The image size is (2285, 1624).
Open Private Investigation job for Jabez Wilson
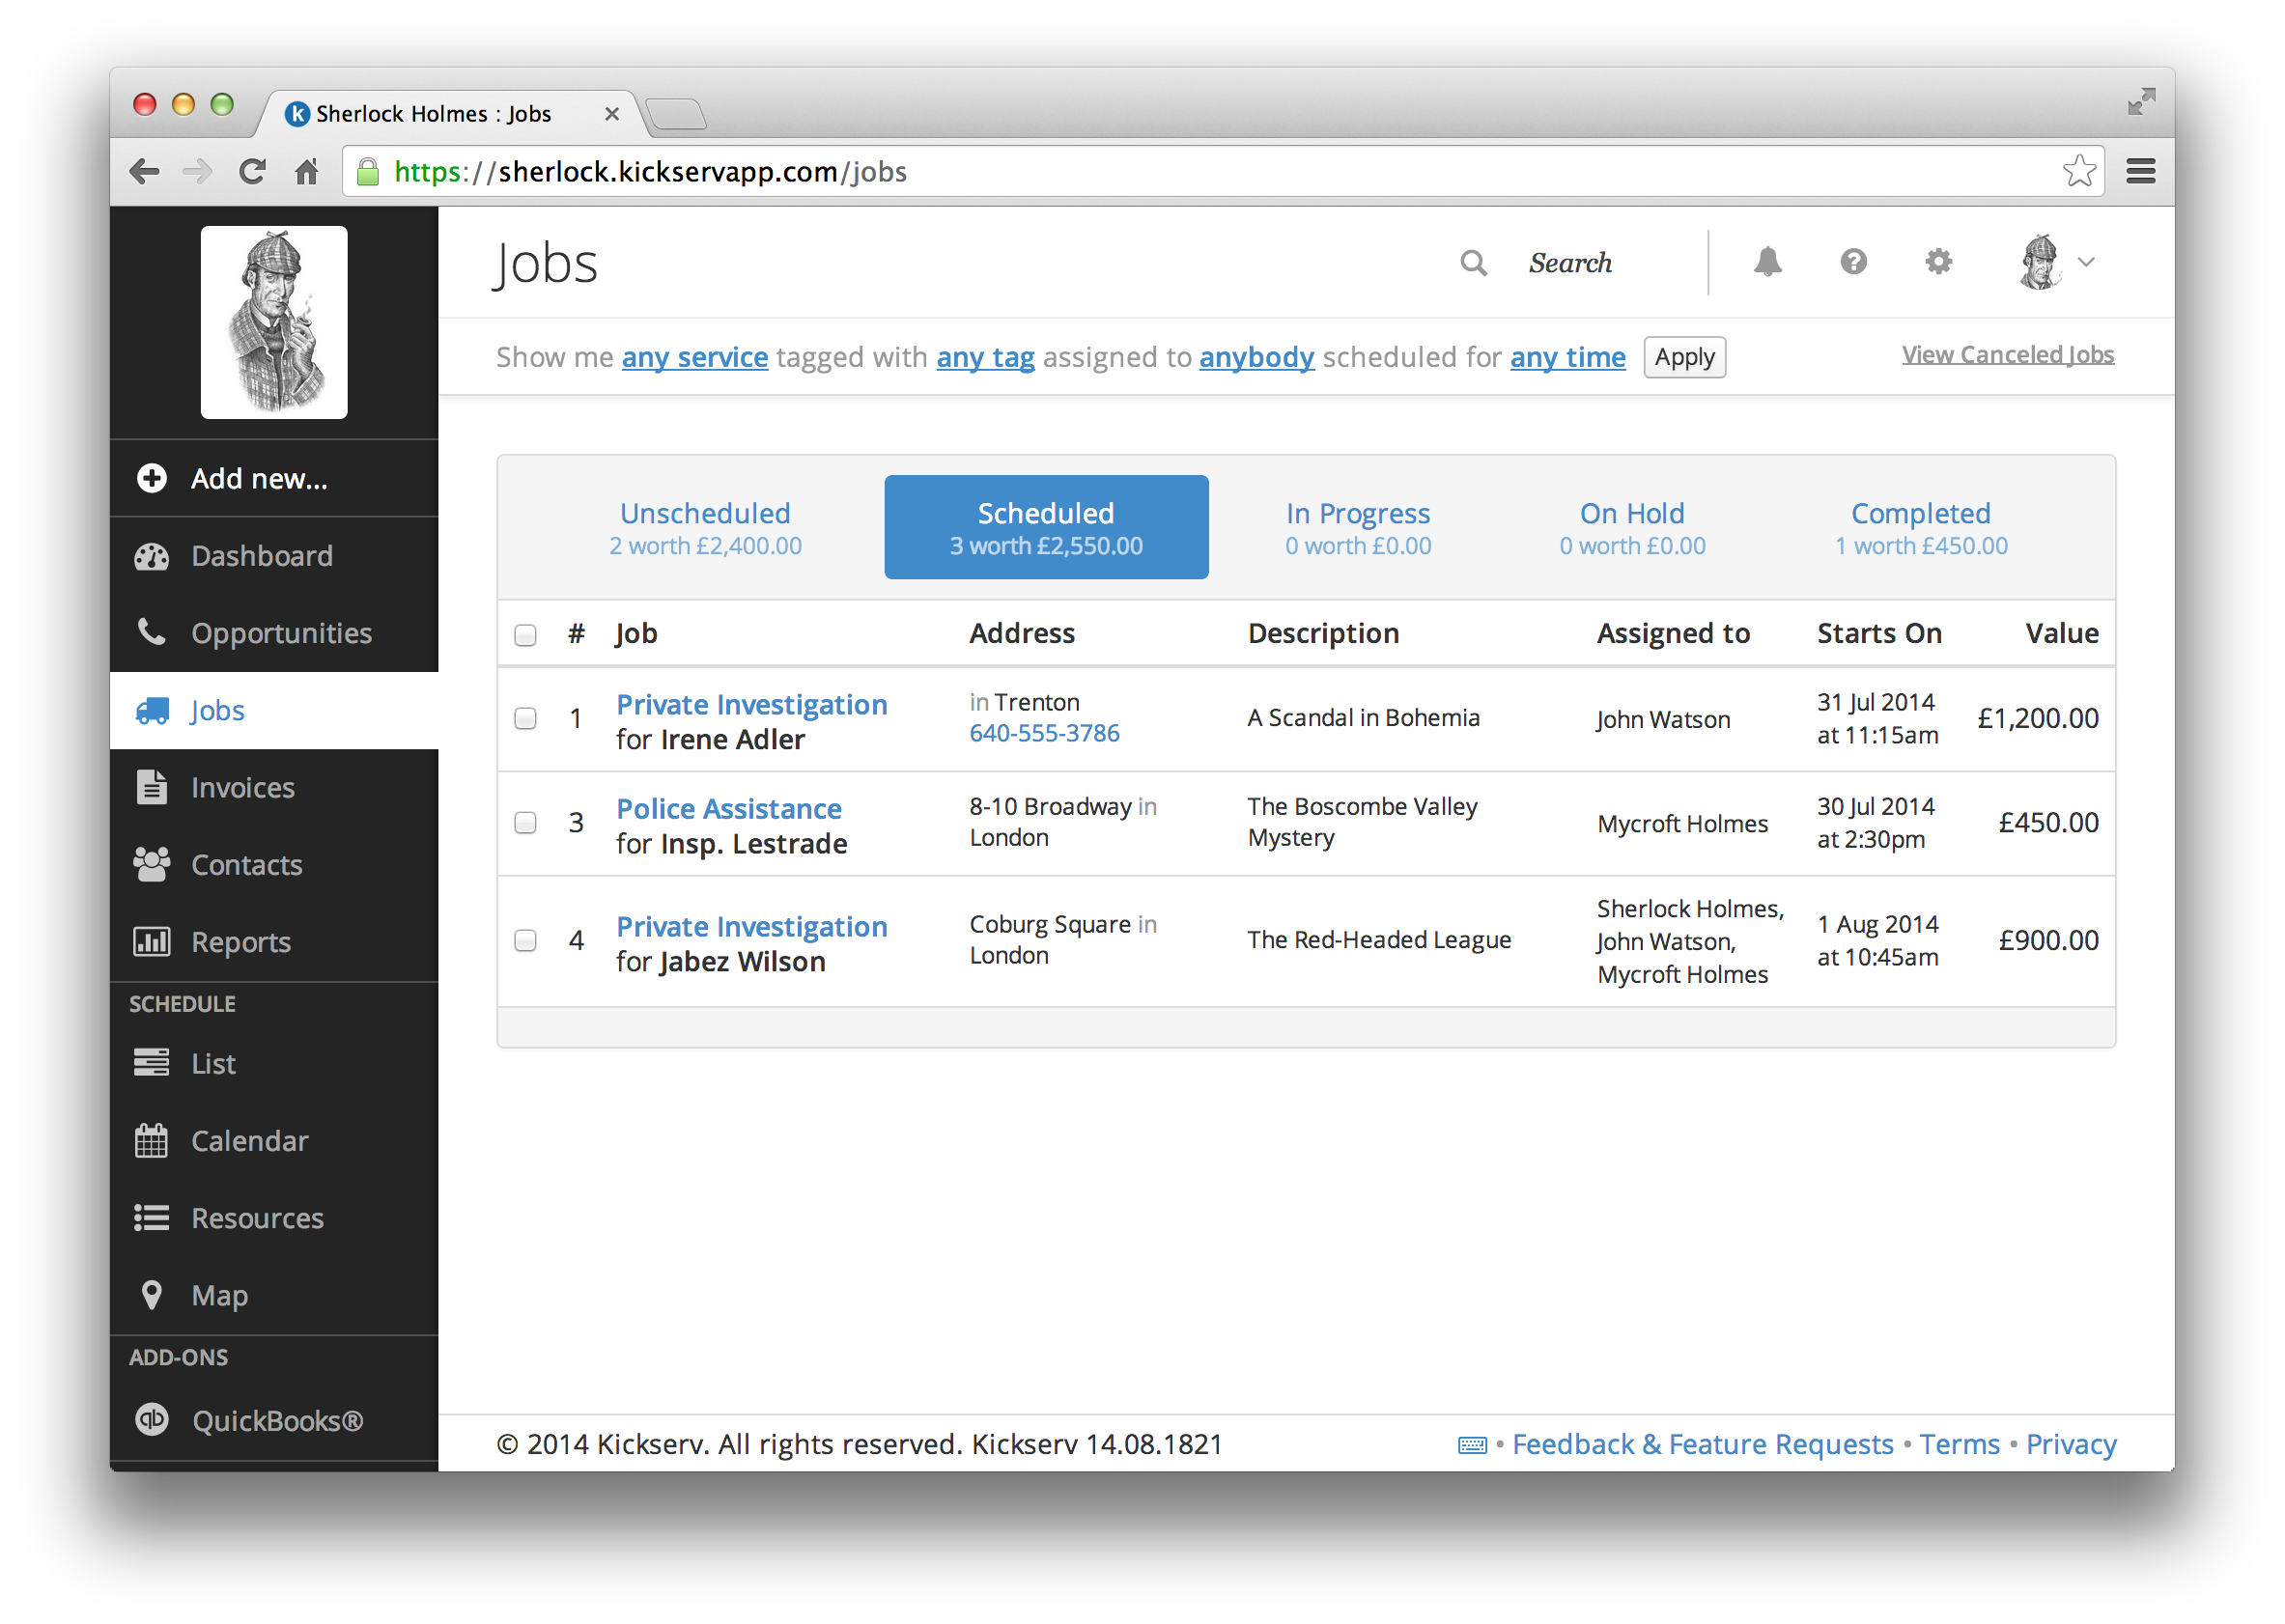tap(751, 926)
